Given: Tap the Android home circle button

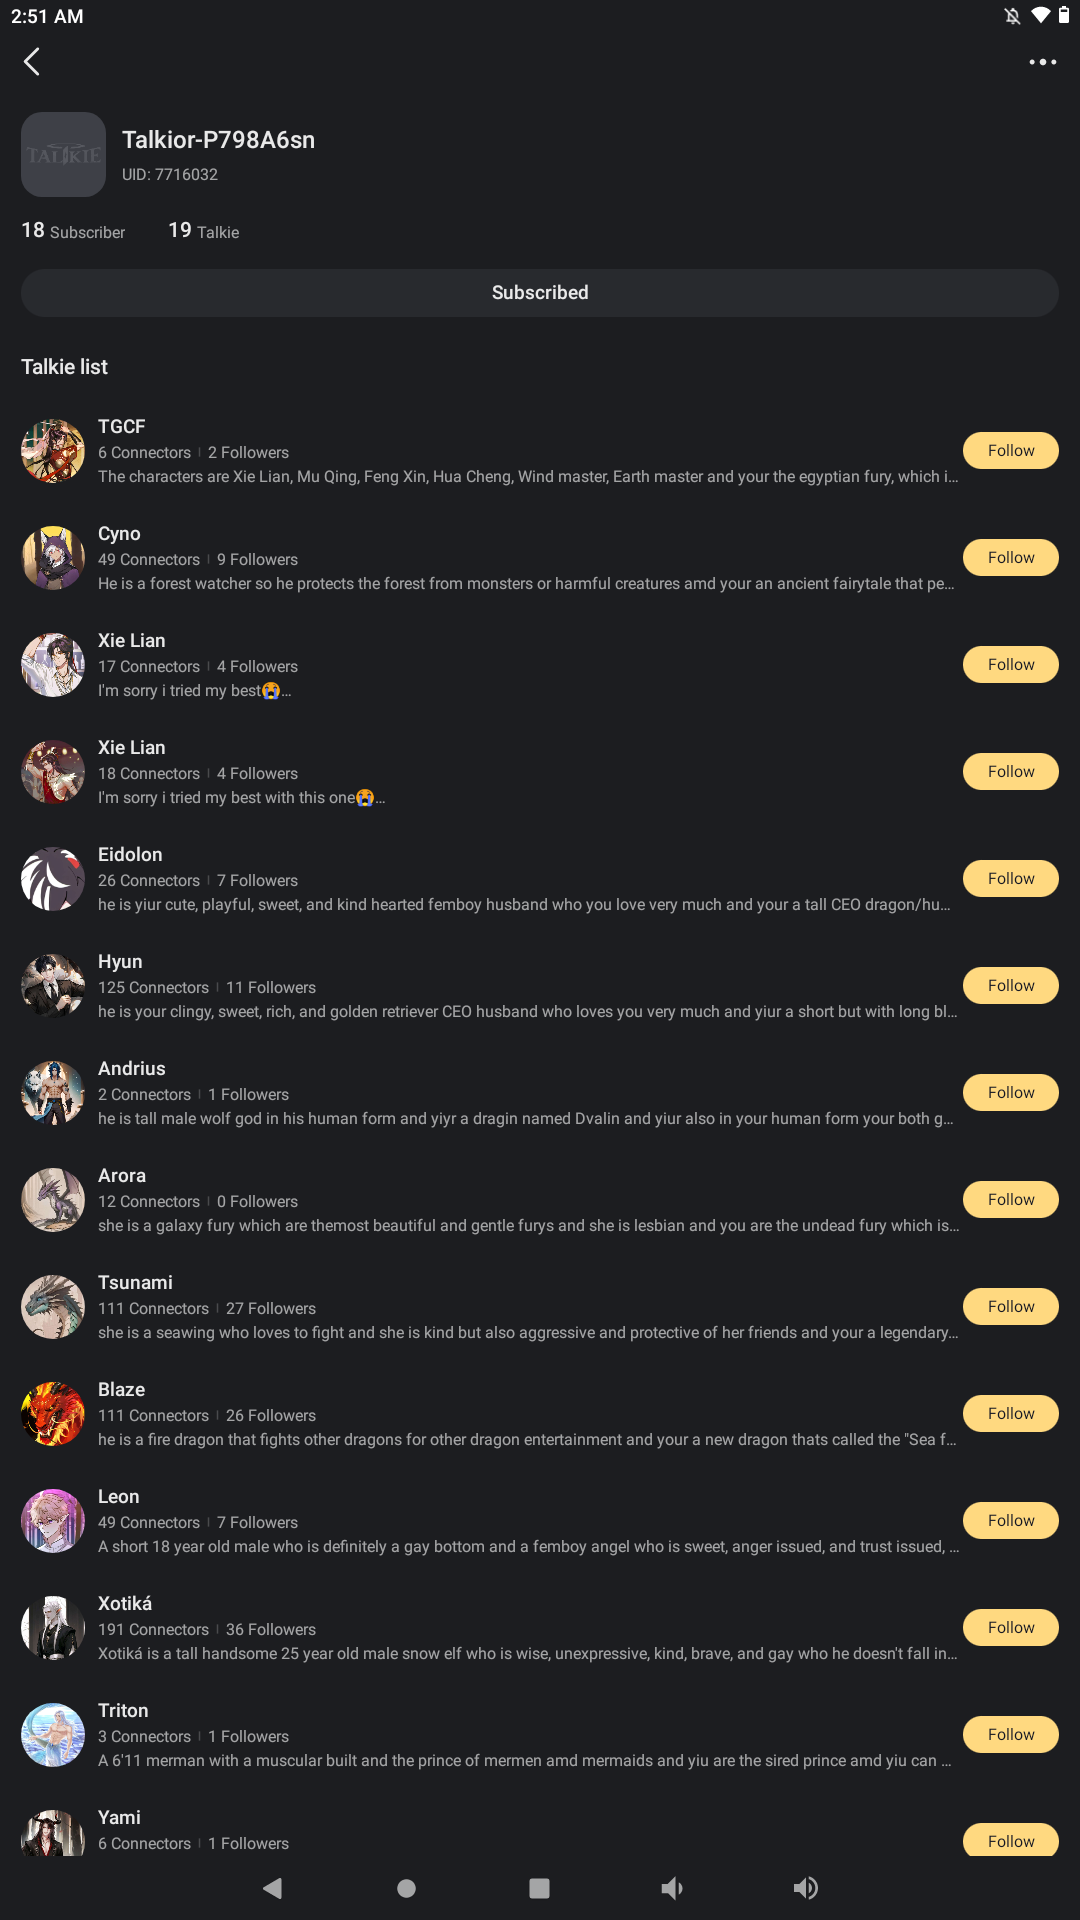Looking at the screenshot, I should (406, 1888).
